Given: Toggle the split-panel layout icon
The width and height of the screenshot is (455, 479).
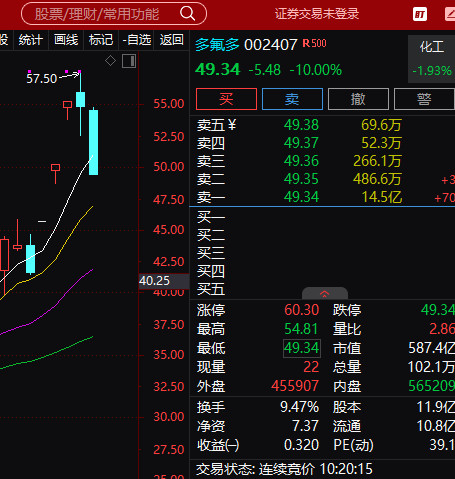Looking at the screenshot, I should [129, 61].
